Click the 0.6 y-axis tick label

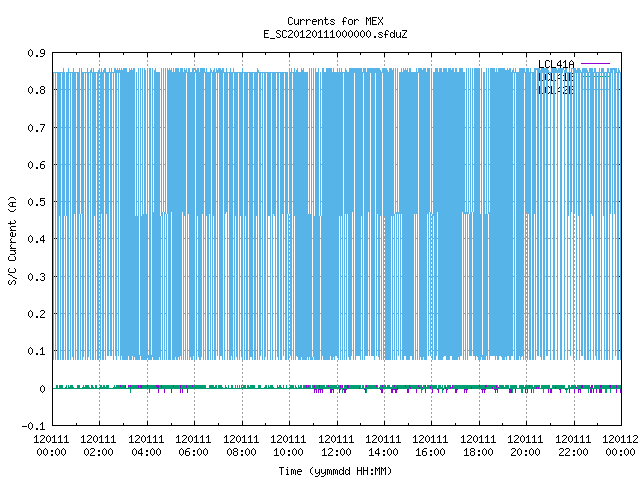click(x=37, y=165)
